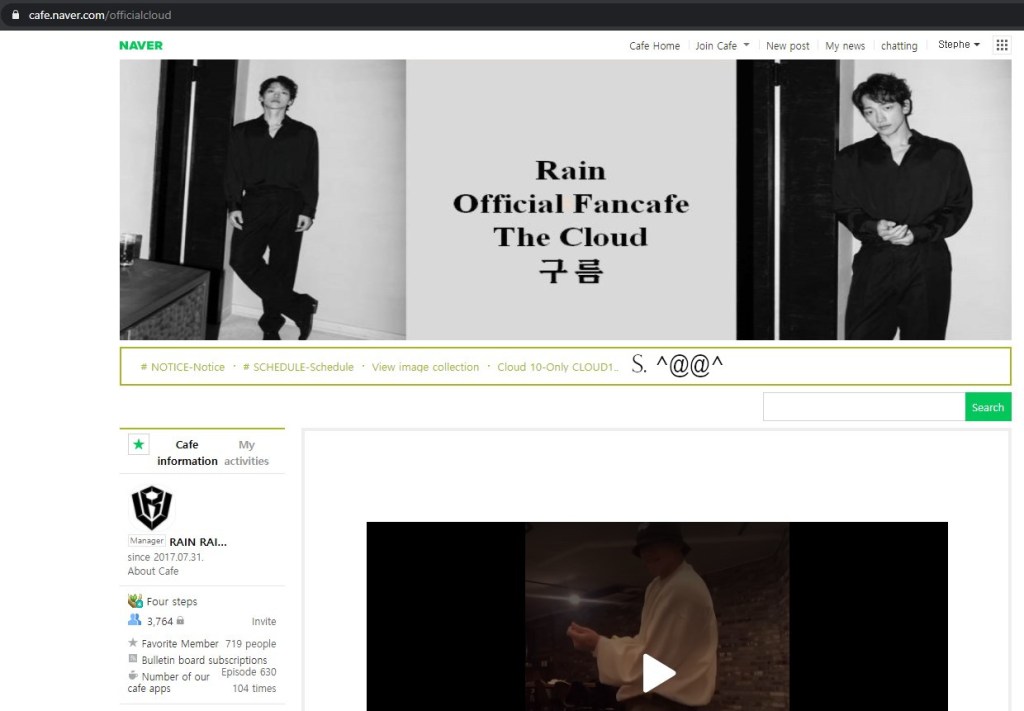This screenshot has width=1024, height=711.
Task: Open the apps grid icon
Action: click(1002, 45)
